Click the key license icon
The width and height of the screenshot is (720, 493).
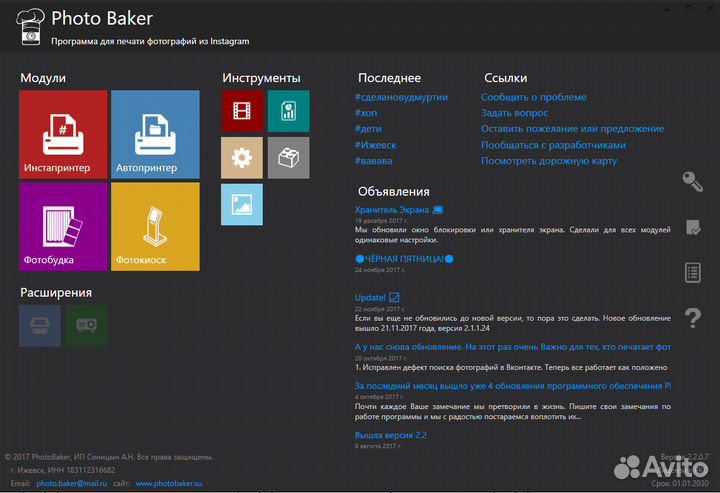coord(692,181)
